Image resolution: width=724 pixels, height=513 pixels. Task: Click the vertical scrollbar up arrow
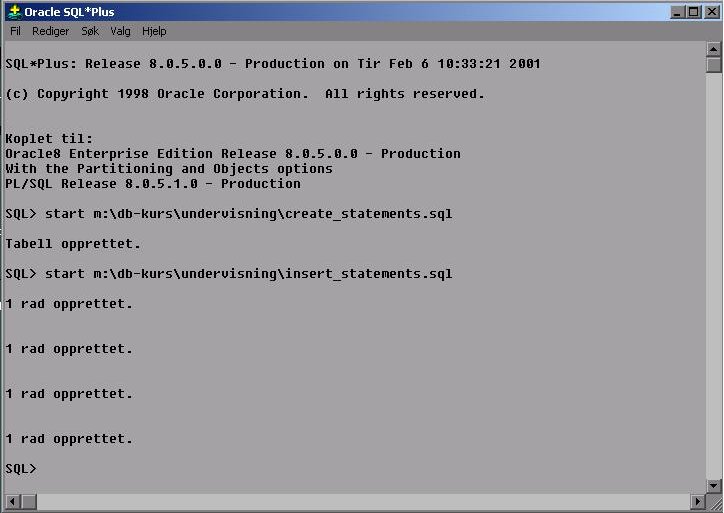coord(713,49)
